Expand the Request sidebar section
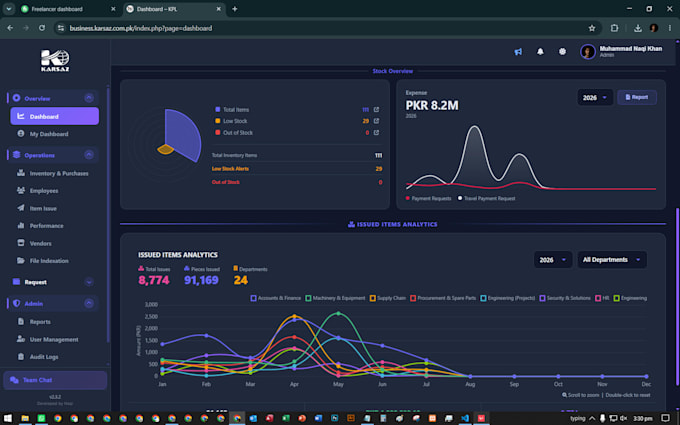680x425 pixels. [x=89, y=282]
